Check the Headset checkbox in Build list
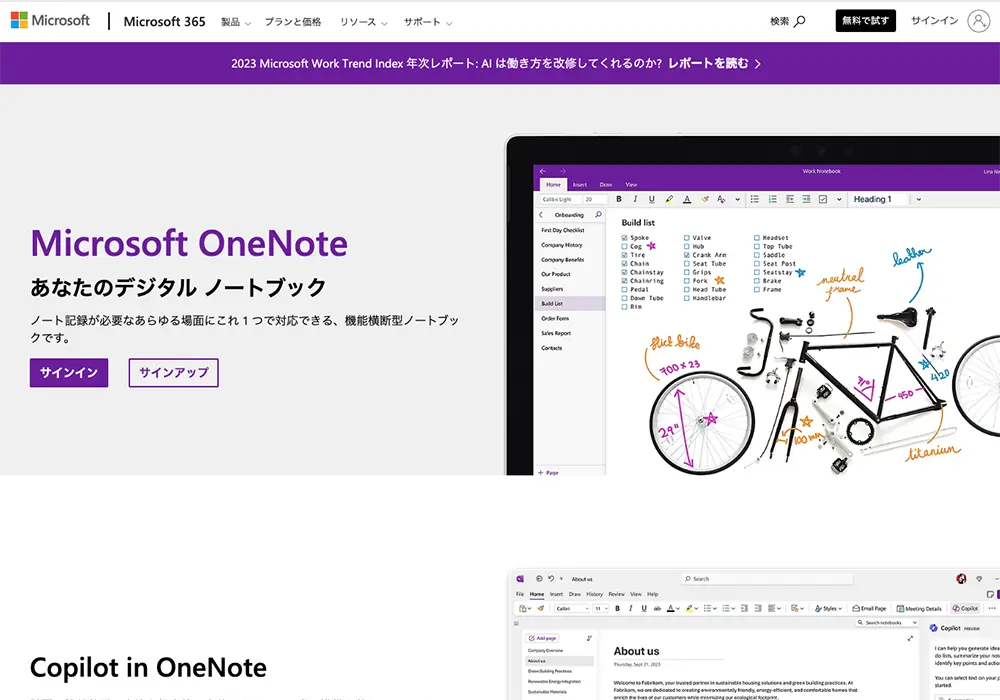1000x700 pixels. tap(757, 238)
